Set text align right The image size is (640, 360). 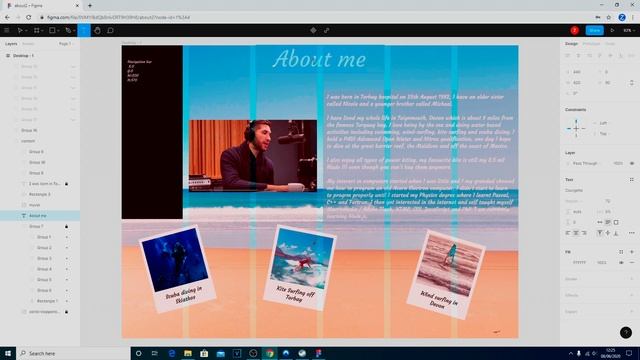click(x=584, y=233)
